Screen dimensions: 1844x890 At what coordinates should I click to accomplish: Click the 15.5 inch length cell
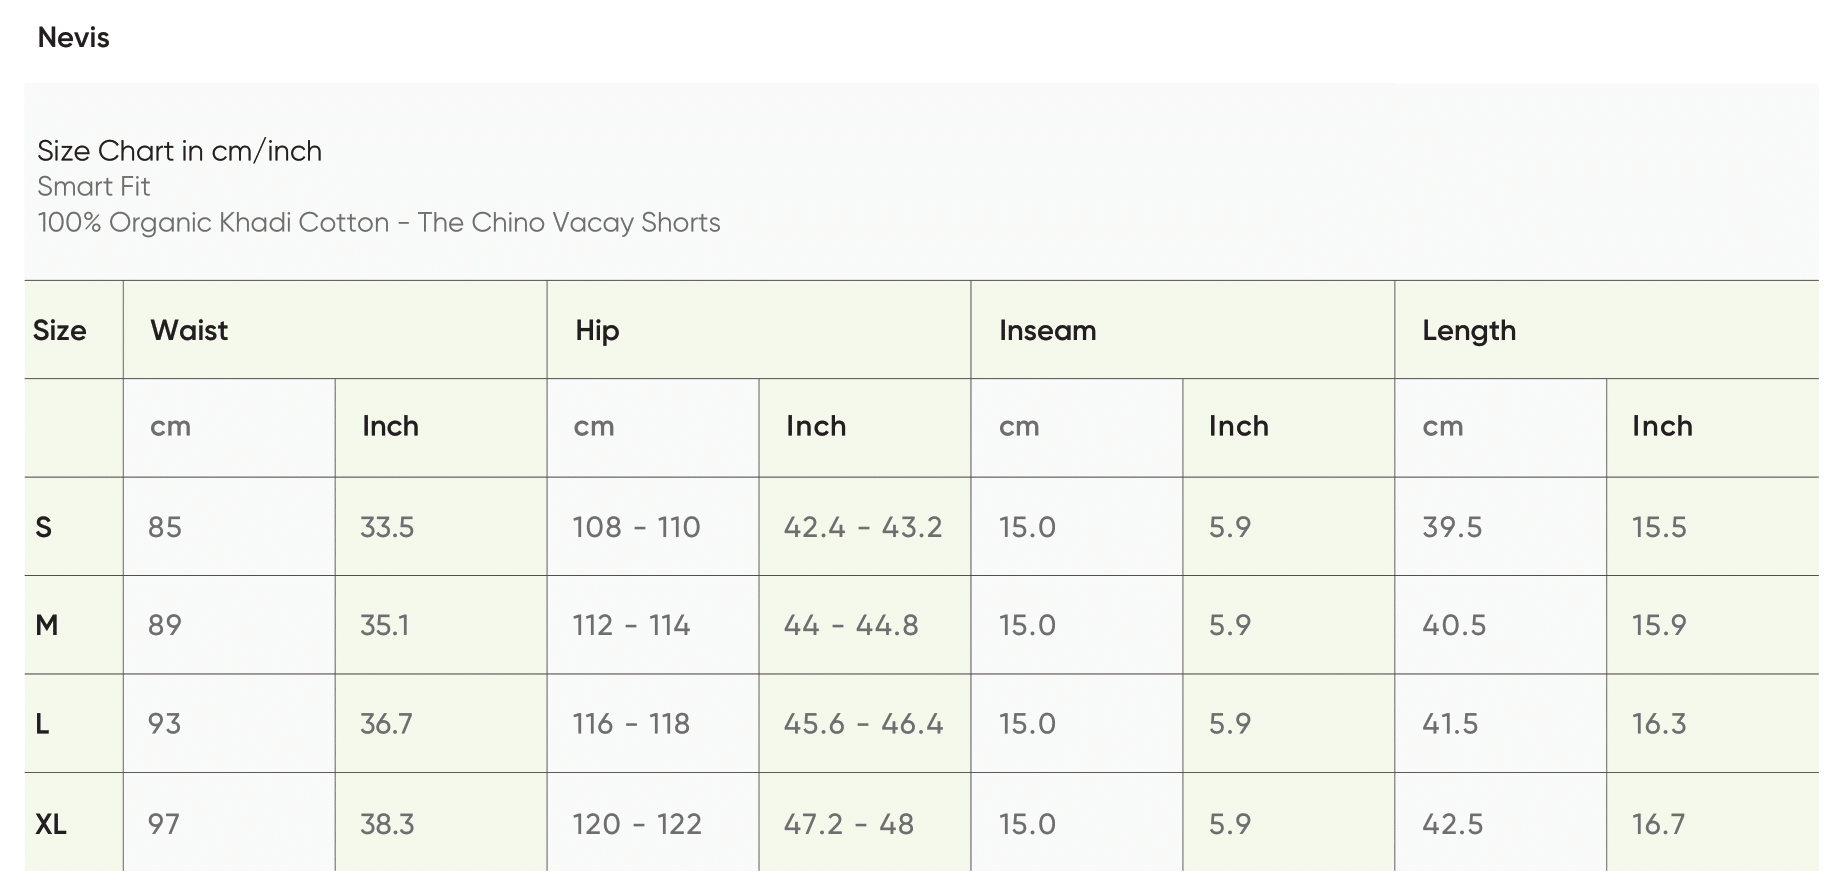coord(1659,528)
